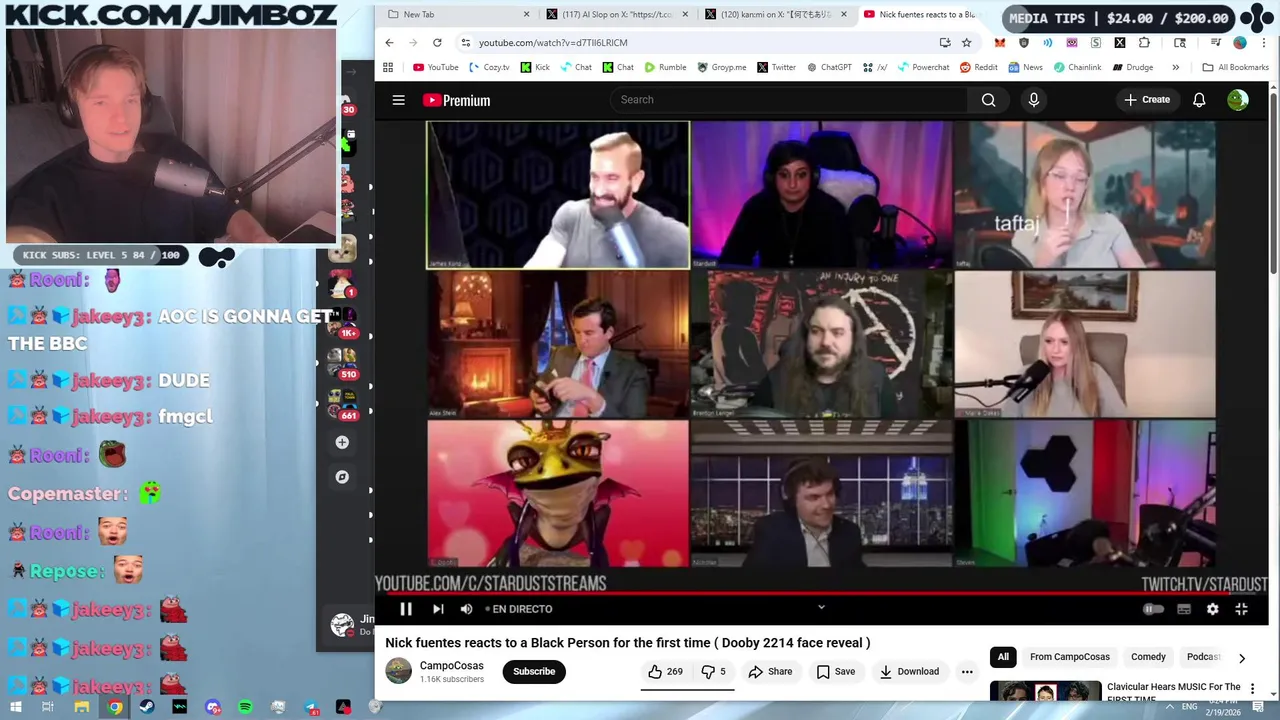Image resolution: width=1280 pixels, height=720 pixels.
Task: Open Steam from the taskbar
Action: point(147,708)
